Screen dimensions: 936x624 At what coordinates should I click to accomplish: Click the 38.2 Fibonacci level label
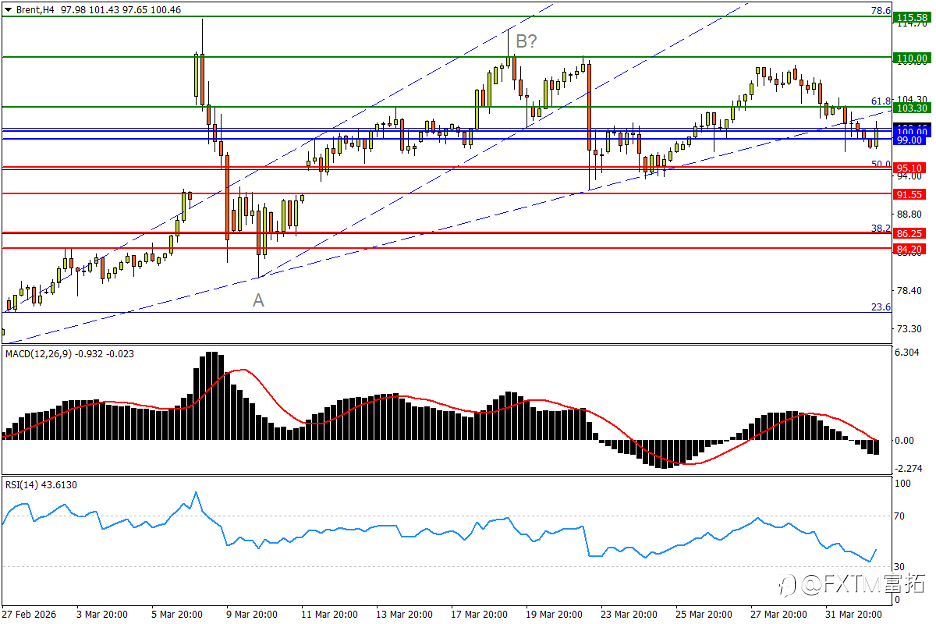point(880,228)
